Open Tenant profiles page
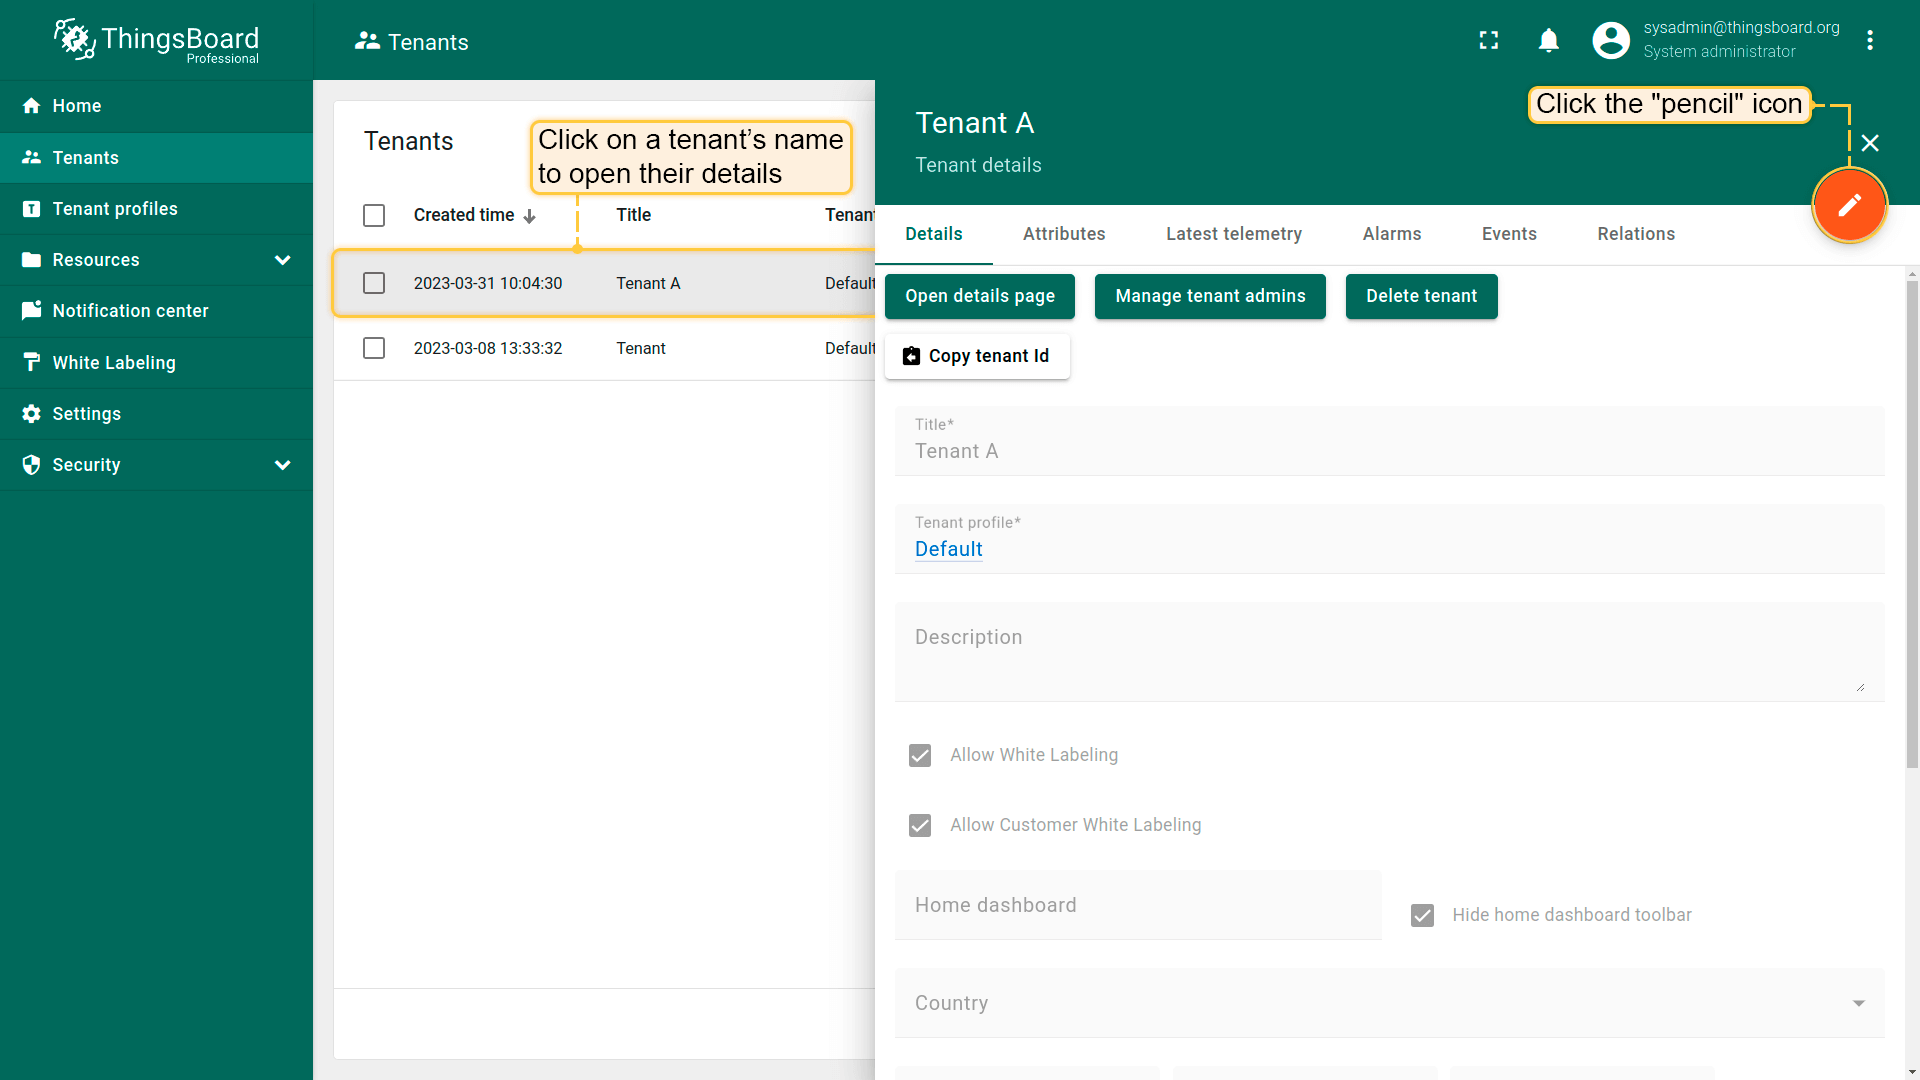 pos(114,209)
